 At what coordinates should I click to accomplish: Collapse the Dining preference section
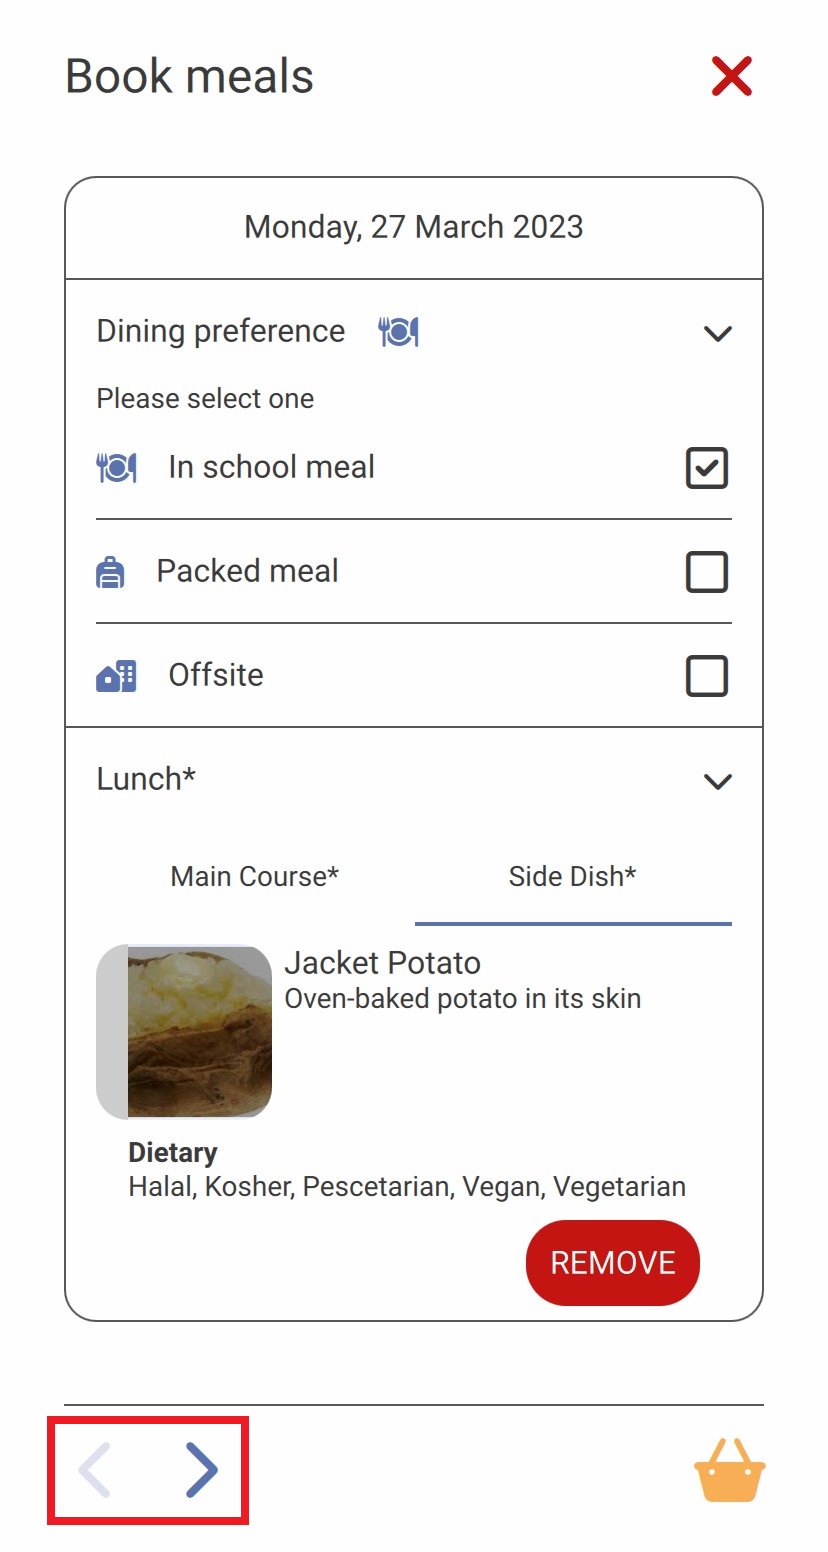click(x=718, y=333)
